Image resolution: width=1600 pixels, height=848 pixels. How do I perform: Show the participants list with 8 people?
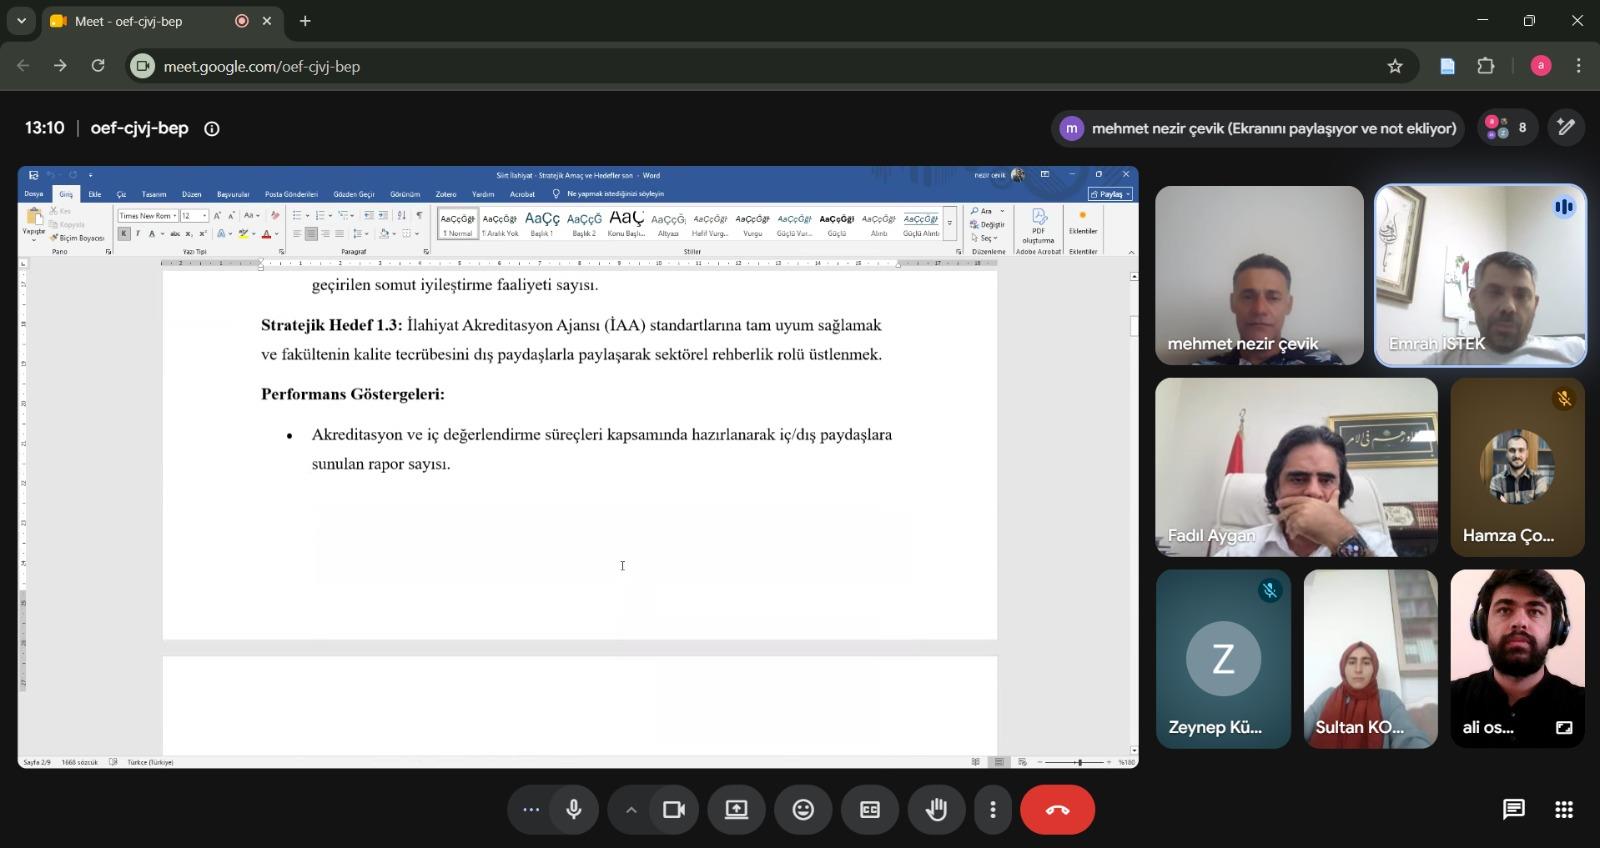1508,128
